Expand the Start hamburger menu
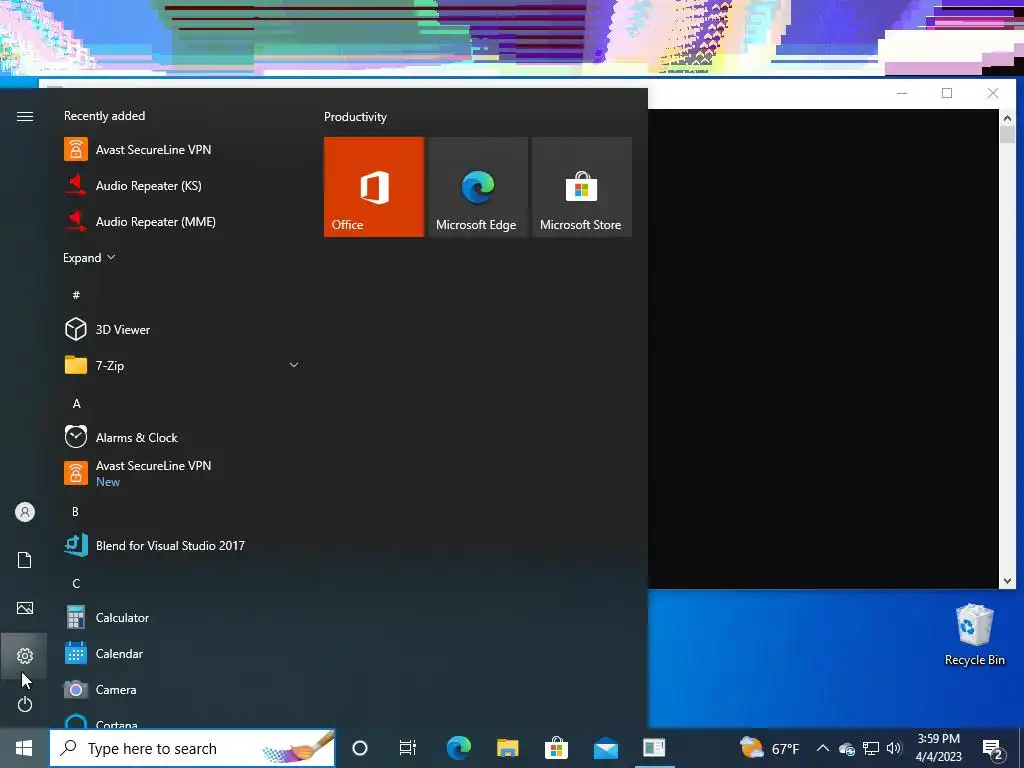 (24, 116)
